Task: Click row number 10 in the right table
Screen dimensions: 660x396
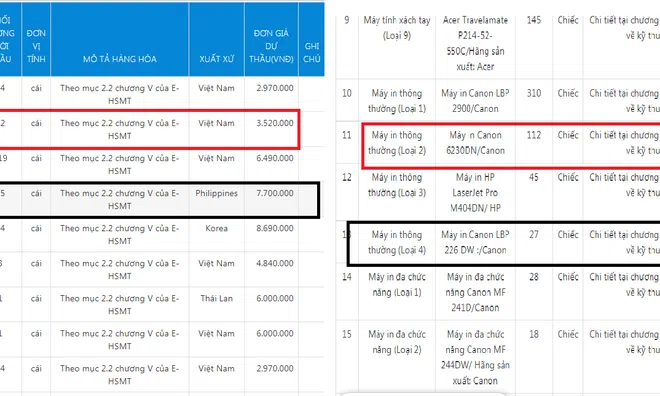Action: click(347, 93)
